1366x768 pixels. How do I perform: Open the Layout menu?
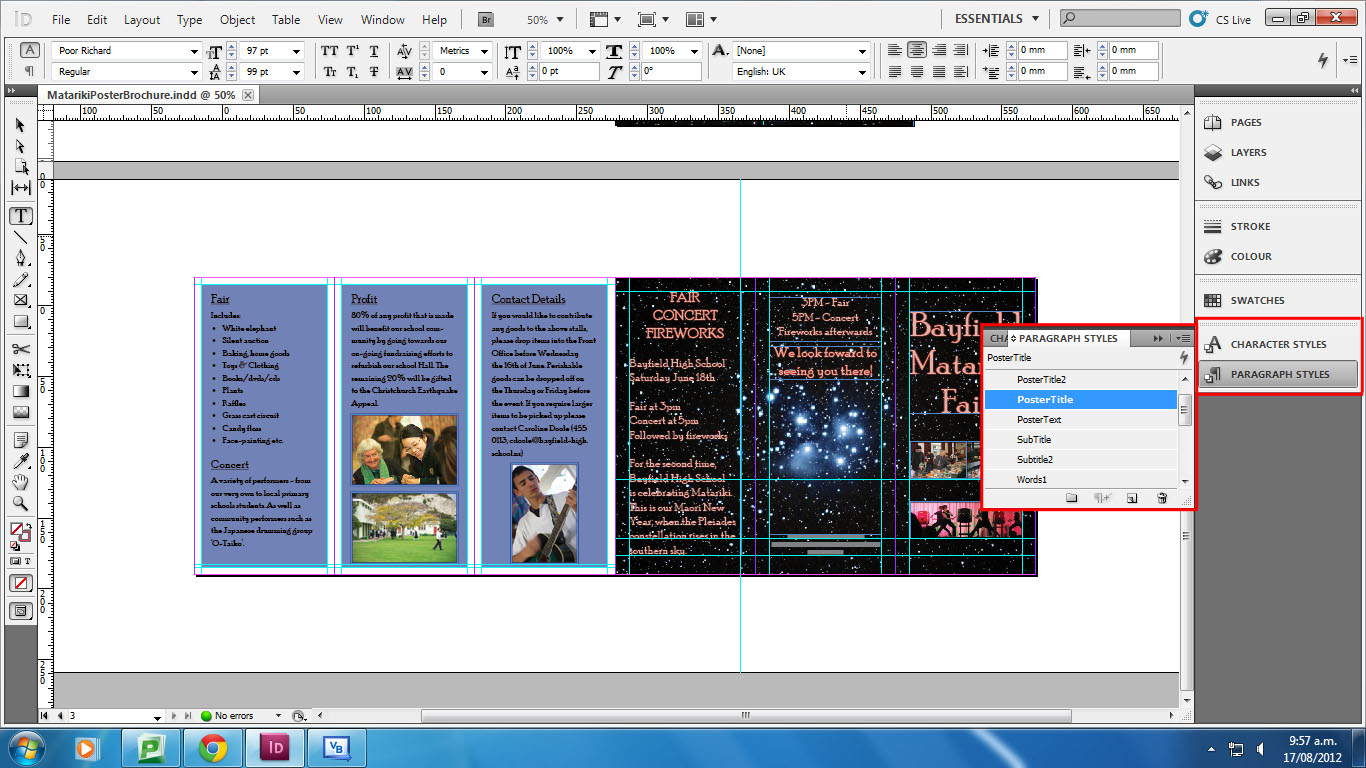142,19
